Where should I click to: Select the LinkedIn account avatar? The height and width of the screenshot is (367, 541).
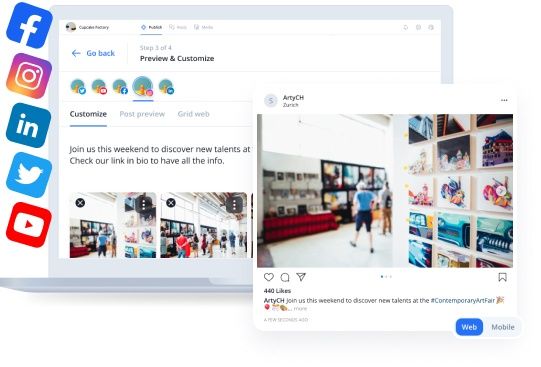click(x=166, y=87)
